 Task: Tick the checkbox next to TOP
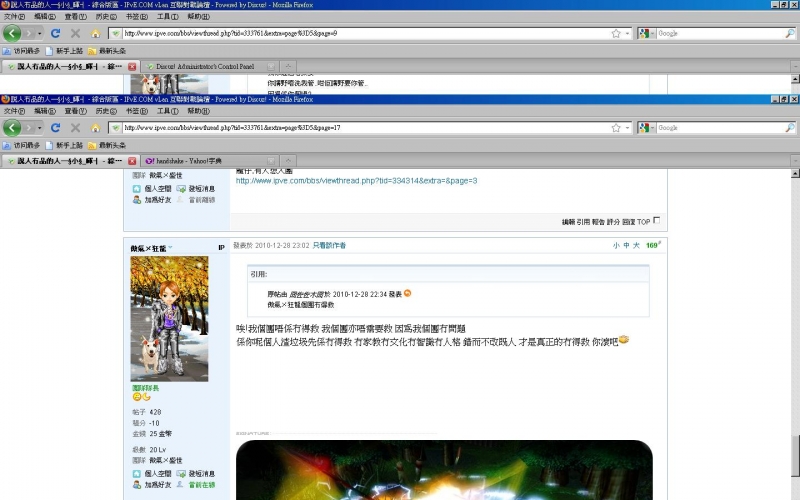click(x=657, y=220)
